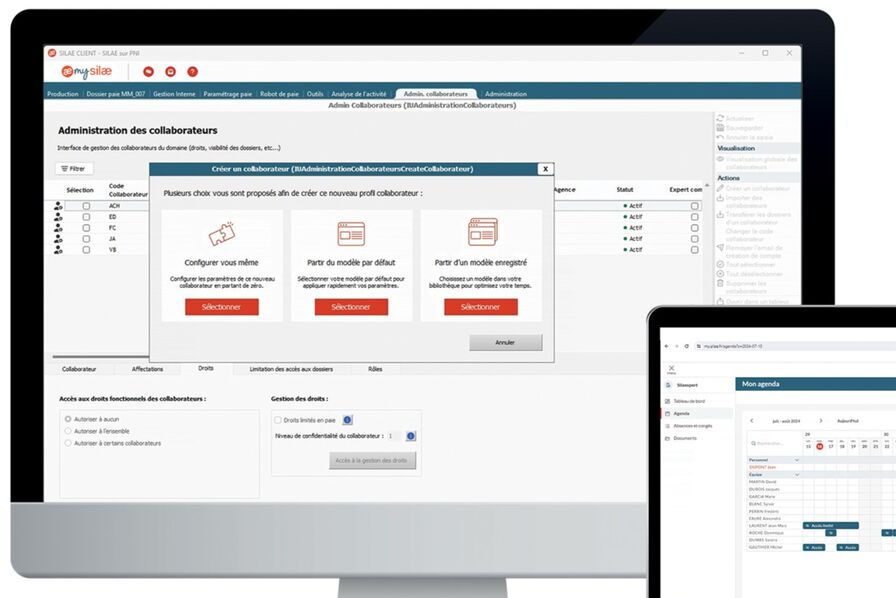Open Absences et congés in the tablet sidebar
This screenshot has width=896, height=598.
(692, 426)
